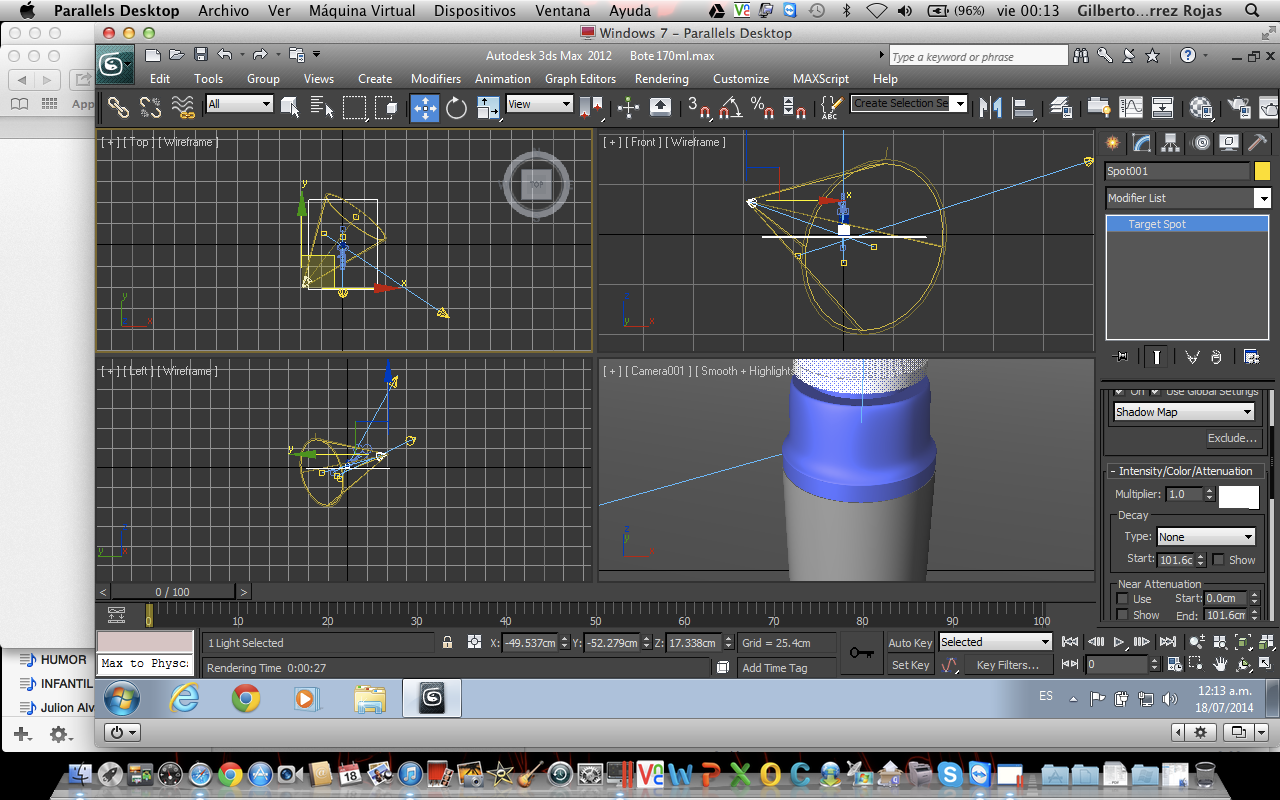This screenshot has width=1280, height=800.
Task: Toggle the Percent Snap tool
Action: [762, 107]
